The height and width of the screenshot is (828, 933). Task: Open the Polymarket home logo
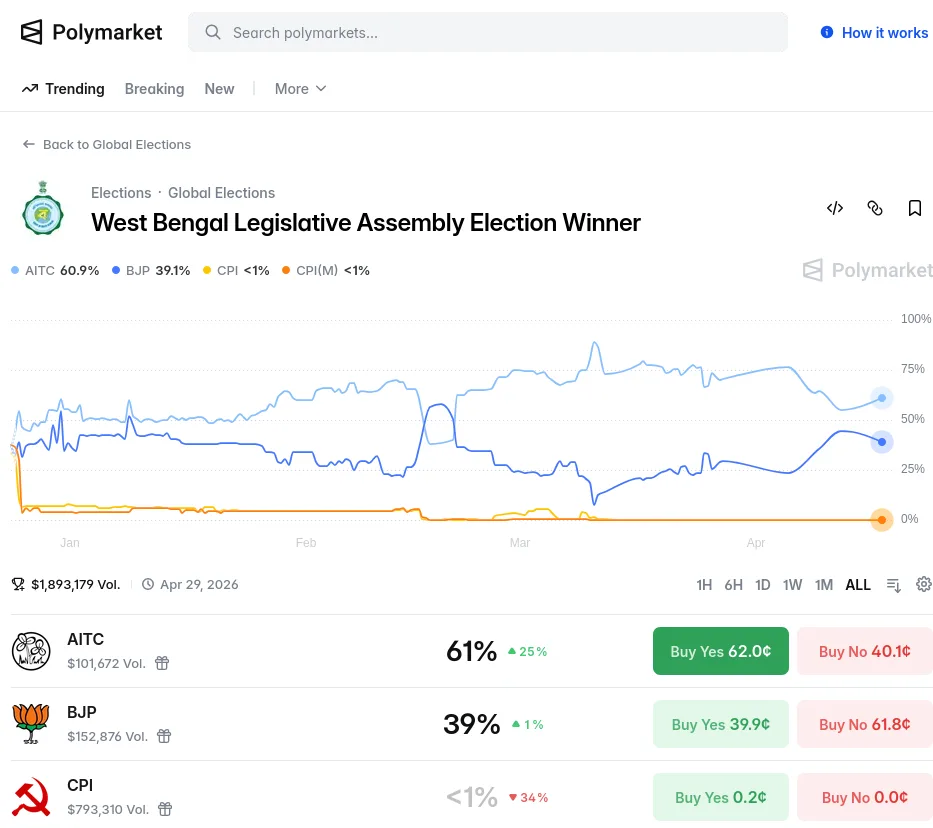92,32
